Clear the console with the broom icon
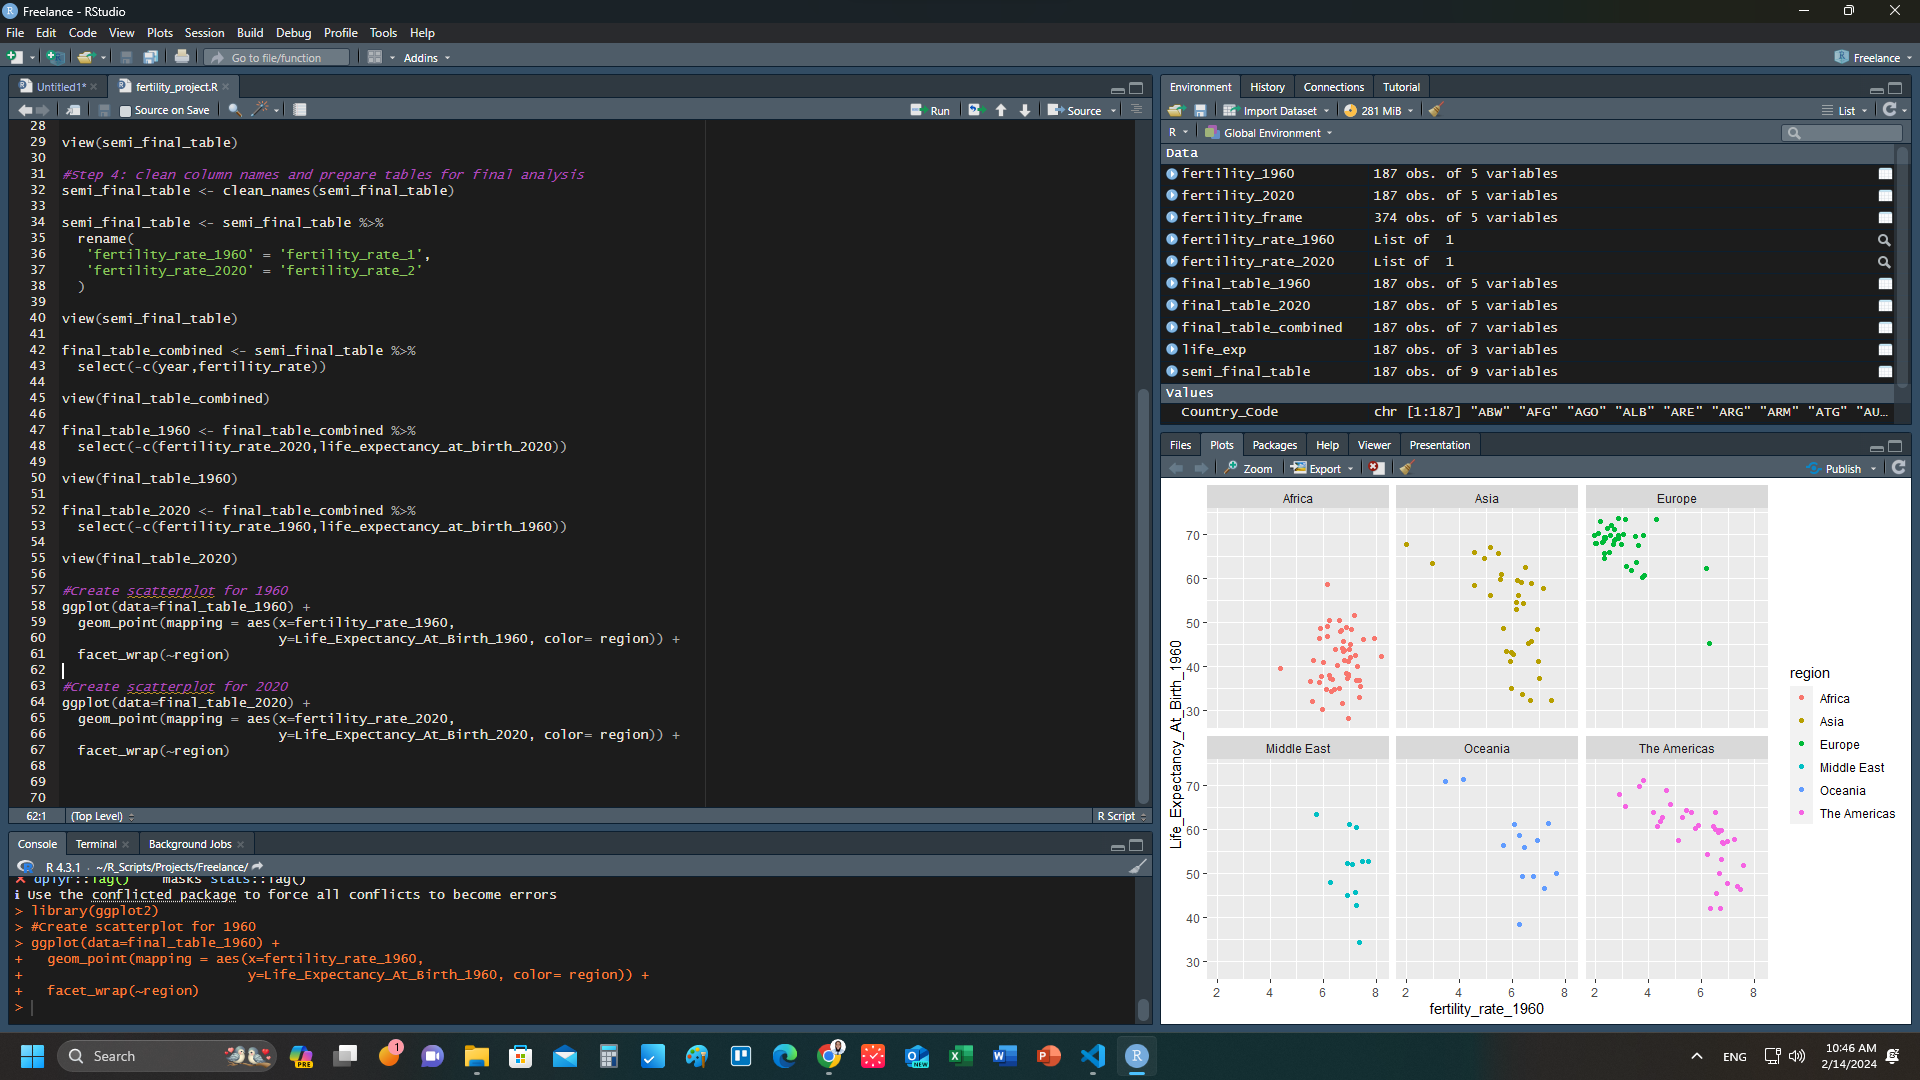Viewport: 1920px width, 1080px height. click(1138, 867)
